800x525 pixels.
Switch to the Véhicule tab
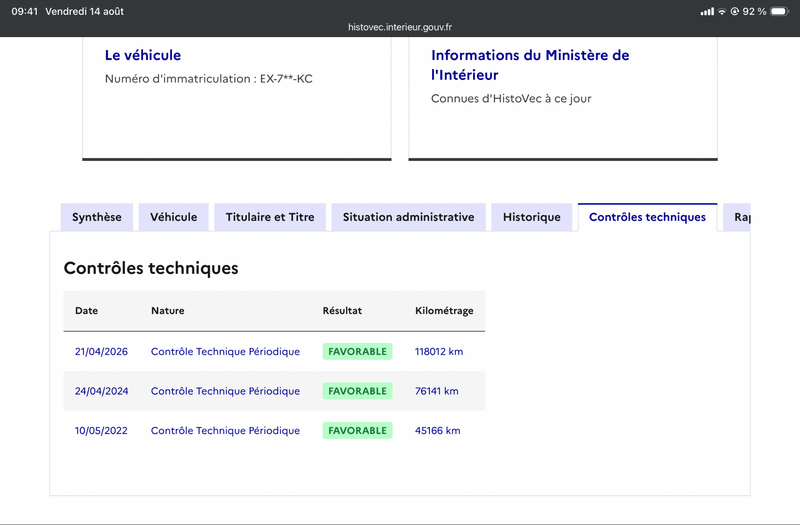[x=173, y=217]
